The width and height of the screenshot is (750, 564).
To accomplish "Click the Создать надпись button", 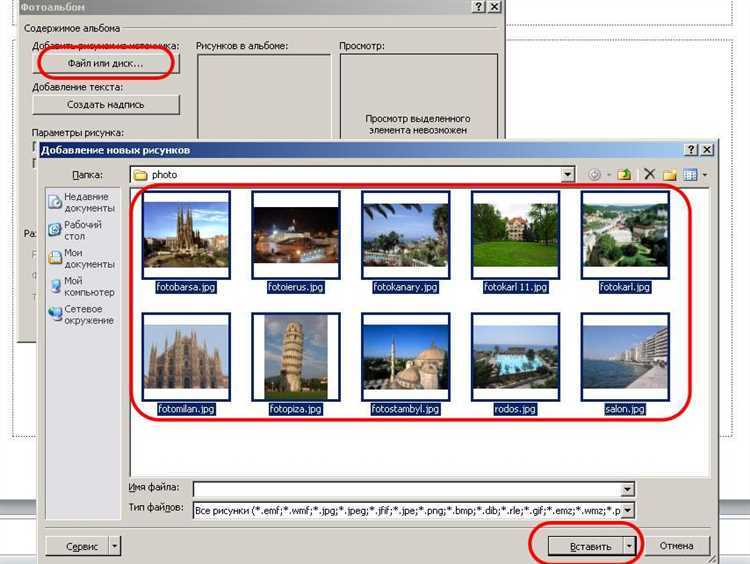I will (105, 104).
